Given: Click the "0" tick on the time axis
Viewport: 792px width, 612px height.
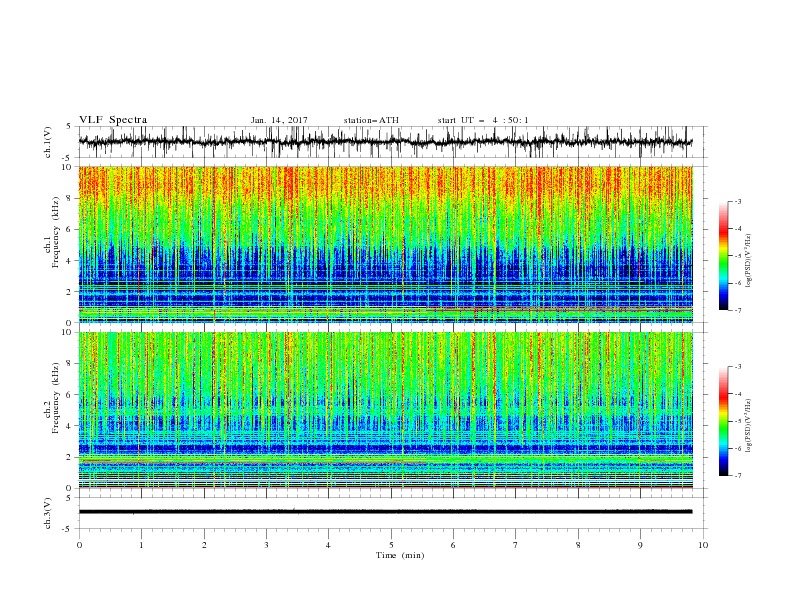Looking at the screenshot, I should pyautogui.click(x=79, y=545).
